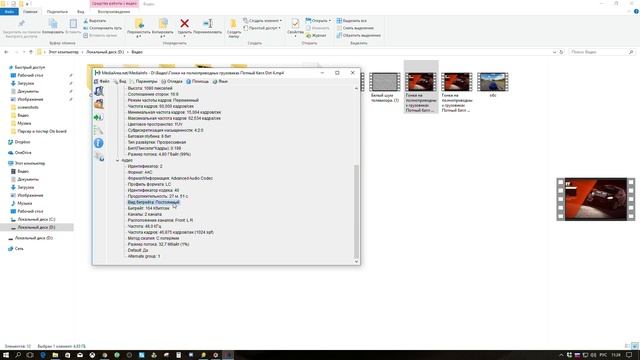Open Создать элемент dropdown
Screen dimensions: 640x360
click(x=263, y=21)
